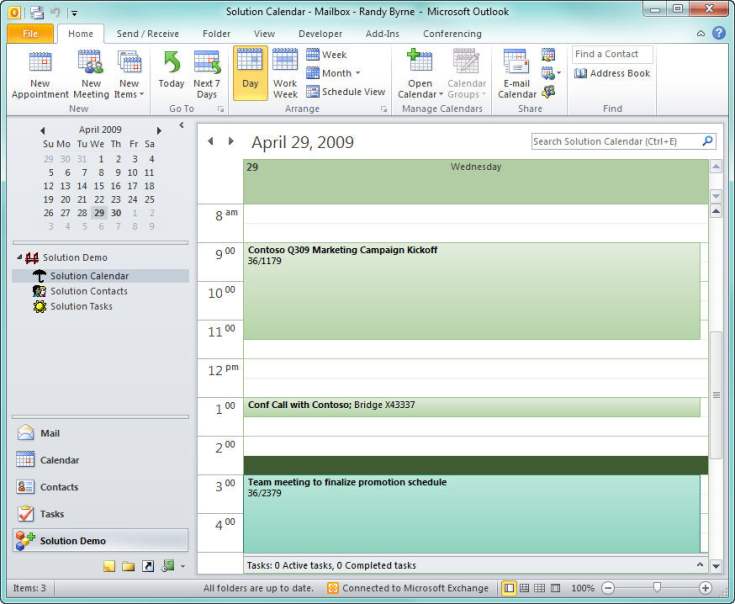This screenshot has width=735, height=604.
Task: Click the calendar vertical scrollbar thumb
Action: pos(716,395)
